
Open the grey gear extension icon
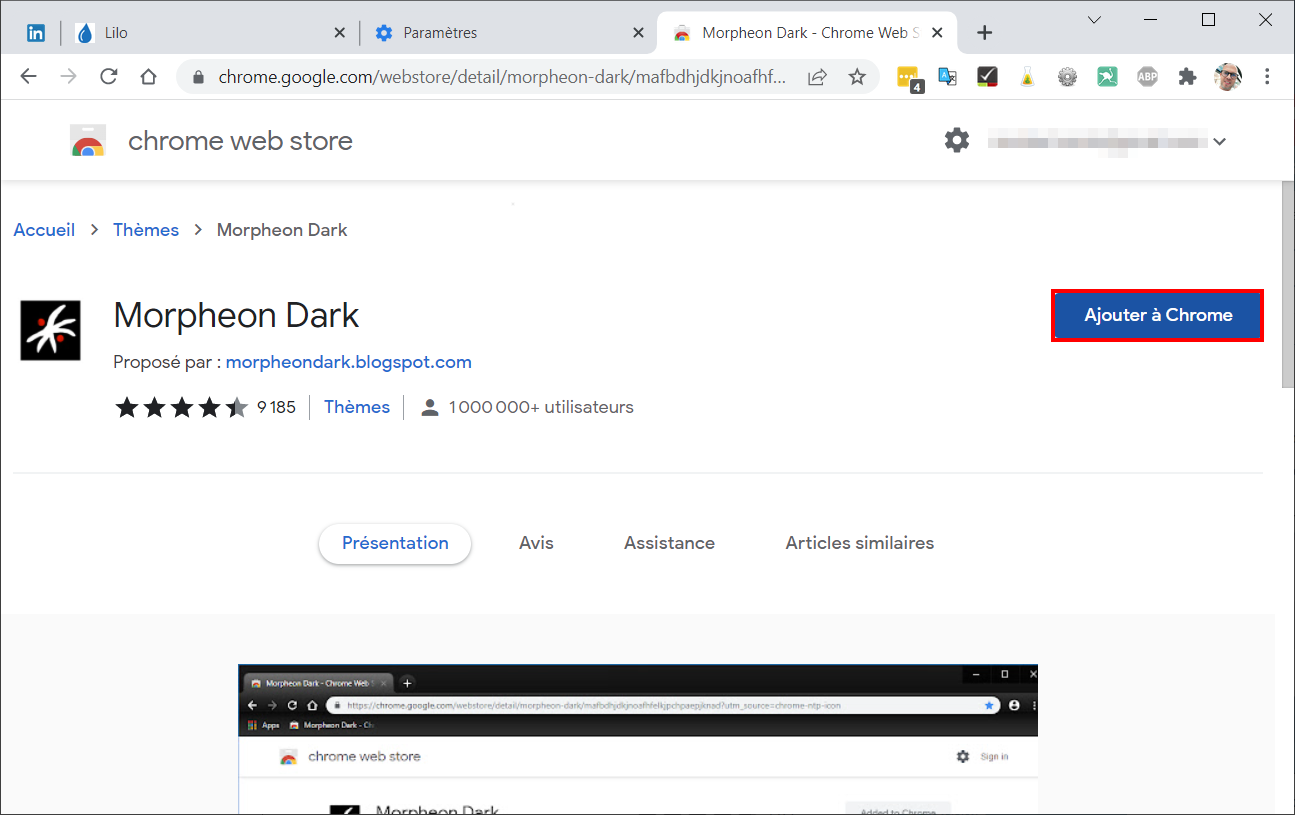coord(1067,77)
